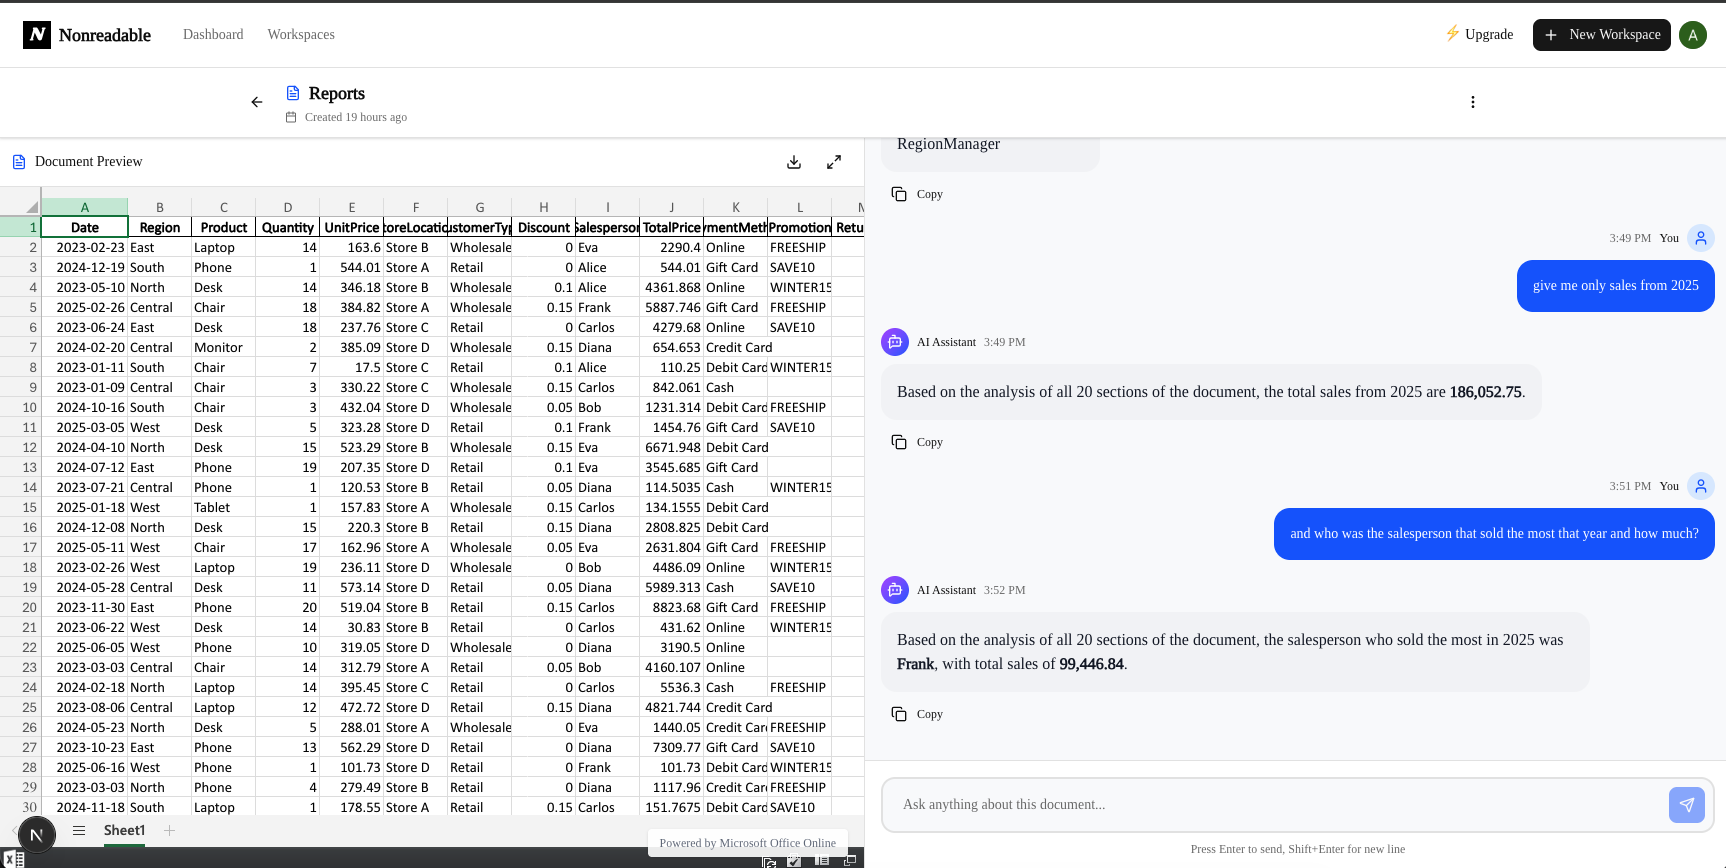The width and height of the screenshot is (1726, 868).
Task: Select row 5 header
Action: click(x=20, y=307)
